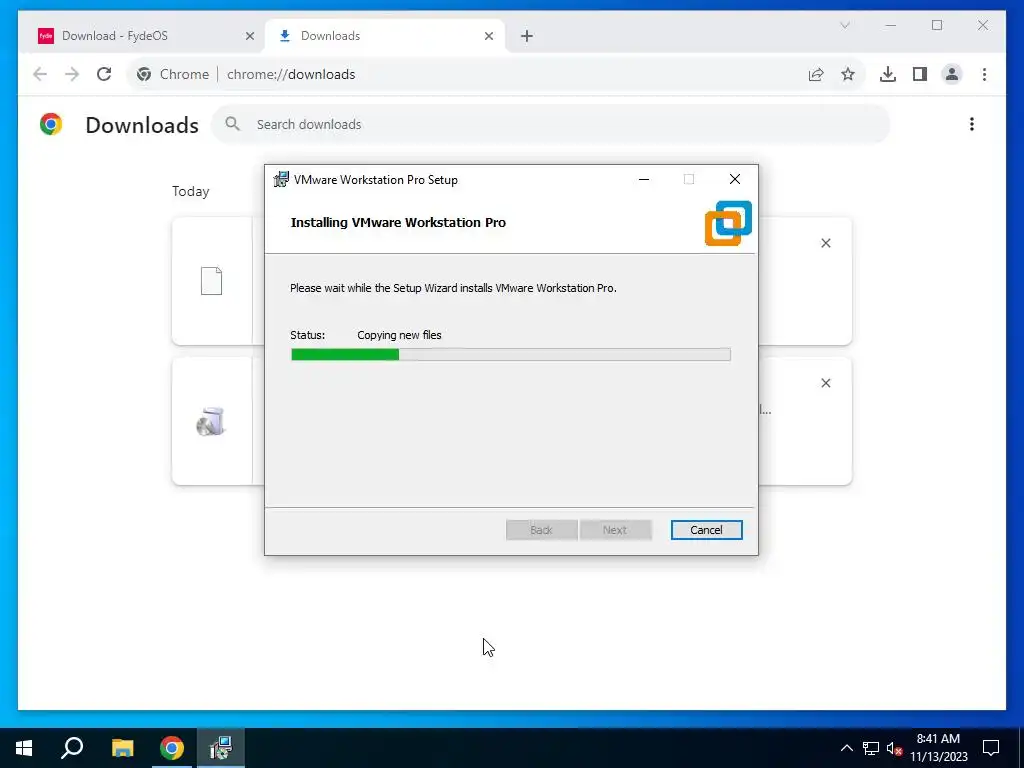Open a new Chrome tab

(x=527, y=37)
